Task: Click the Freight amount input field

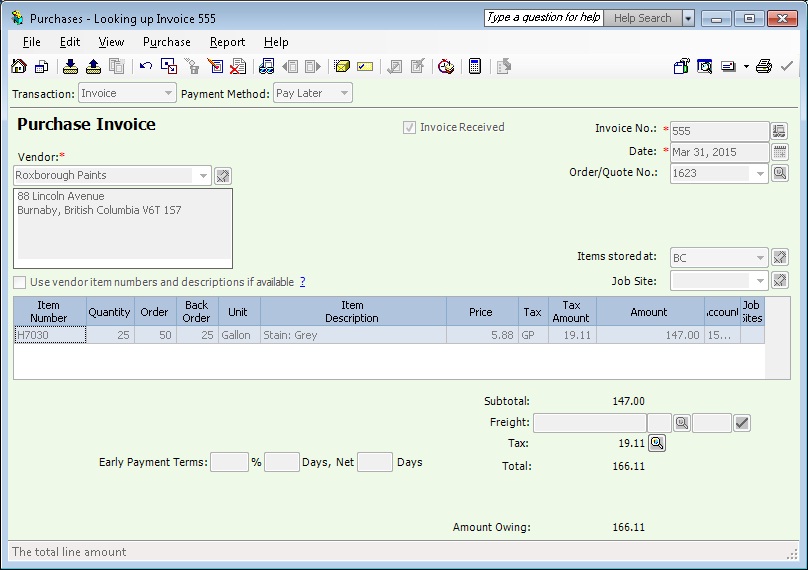Action: [590, 423]
